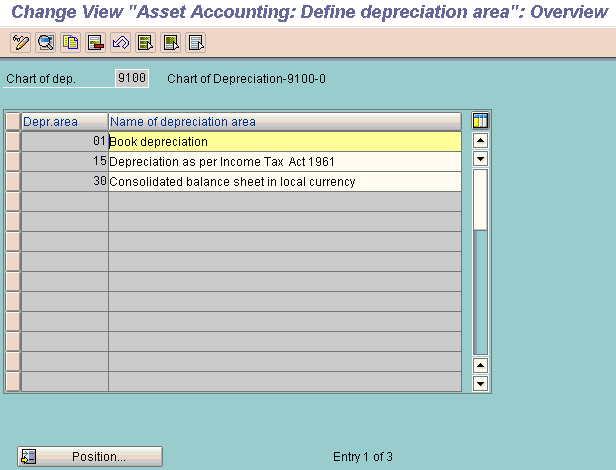Open table settings icon beside column headers
616x470 pixels.
coord(480,121)
